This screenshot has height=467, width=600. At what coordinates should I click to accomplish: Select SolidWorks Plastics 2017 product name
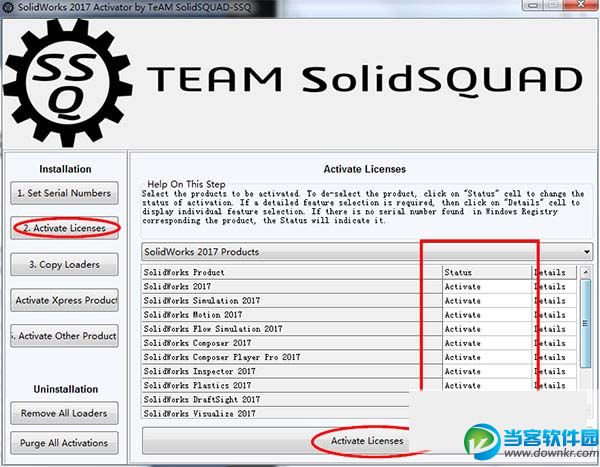point(197,385)
